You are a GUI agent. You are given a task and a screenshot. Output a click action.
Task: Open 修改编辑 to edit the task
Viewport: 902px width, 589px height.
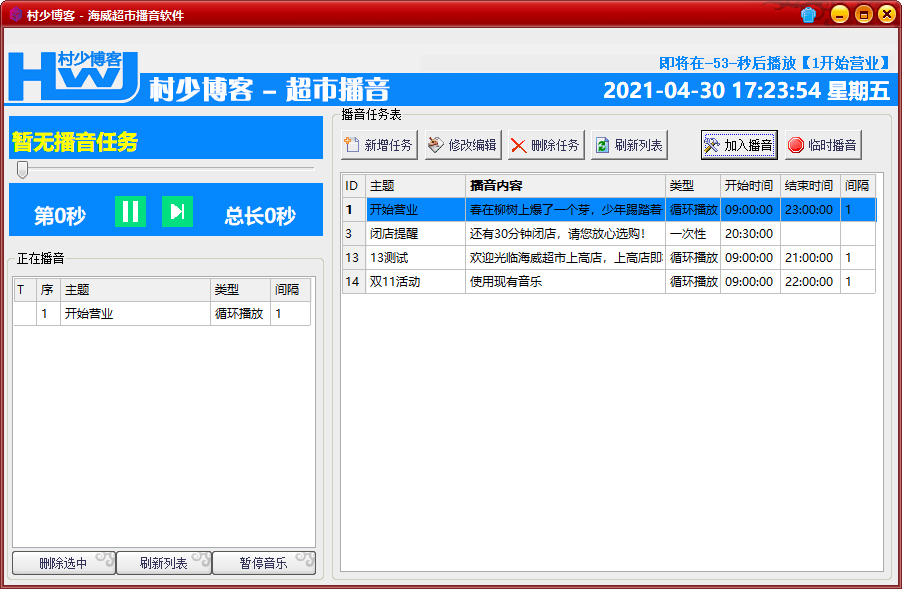pyautogui.click(x=463, y=145)
